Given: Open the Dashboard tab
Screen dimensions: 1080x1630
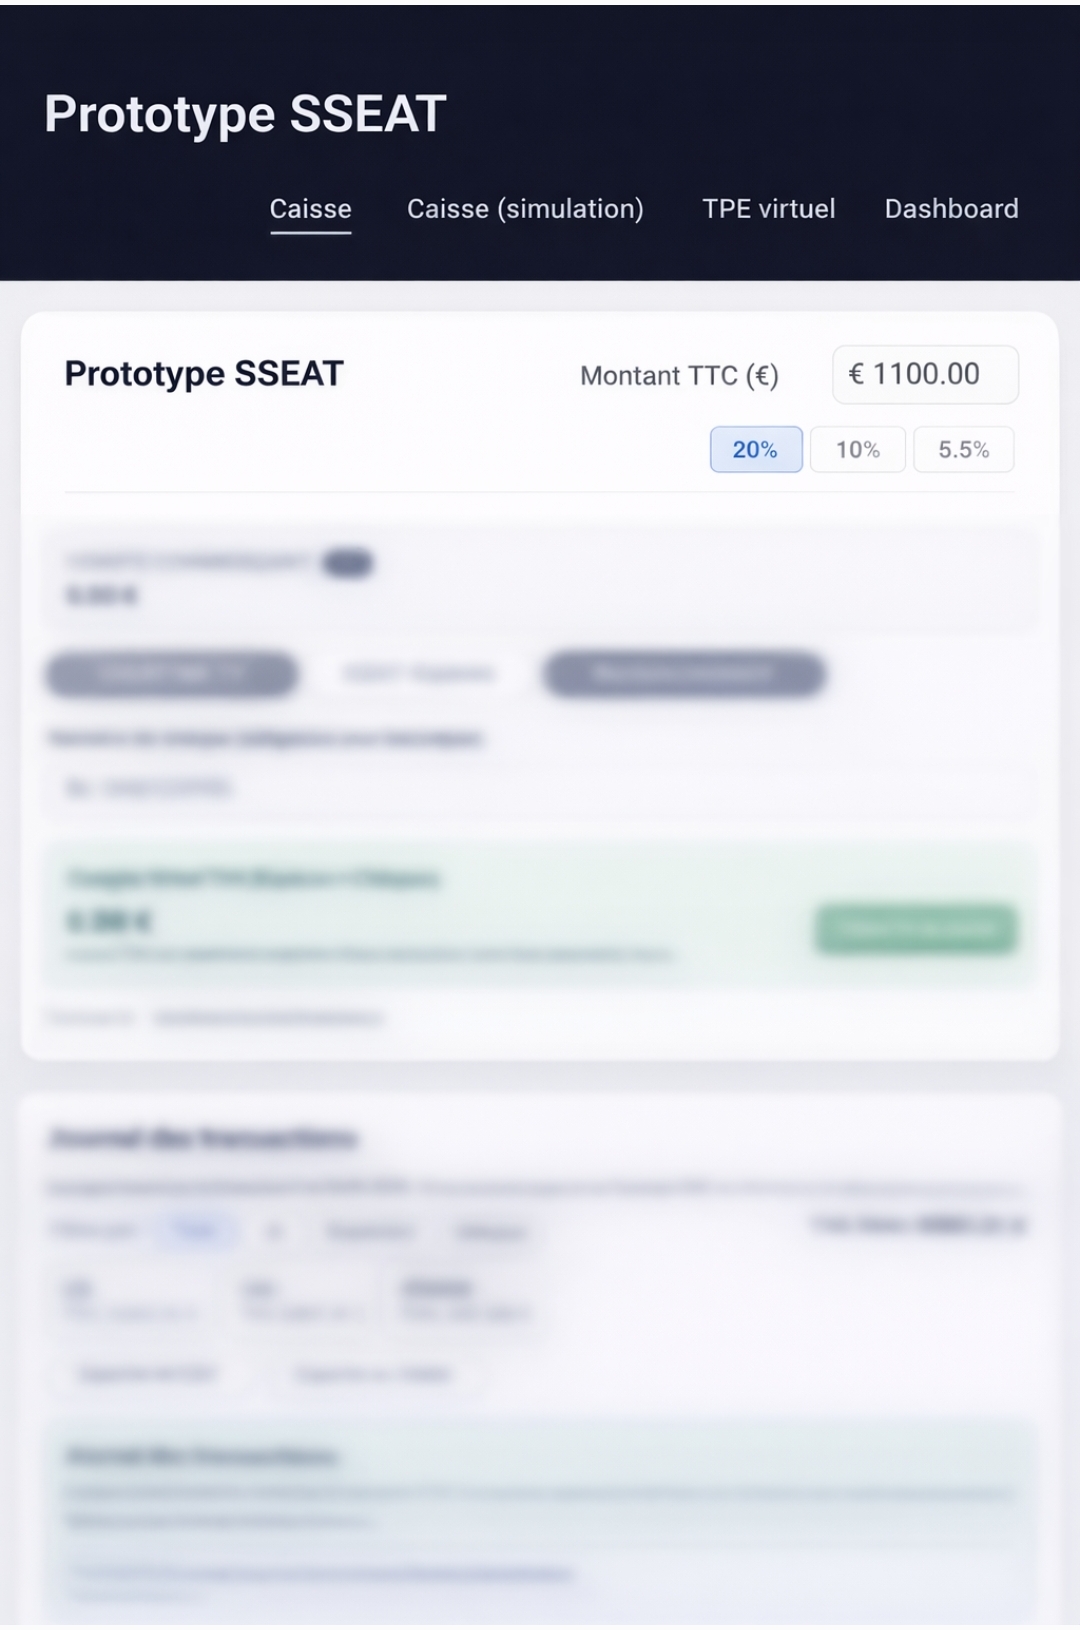Looking at the screenshot, I should point(950,208).
